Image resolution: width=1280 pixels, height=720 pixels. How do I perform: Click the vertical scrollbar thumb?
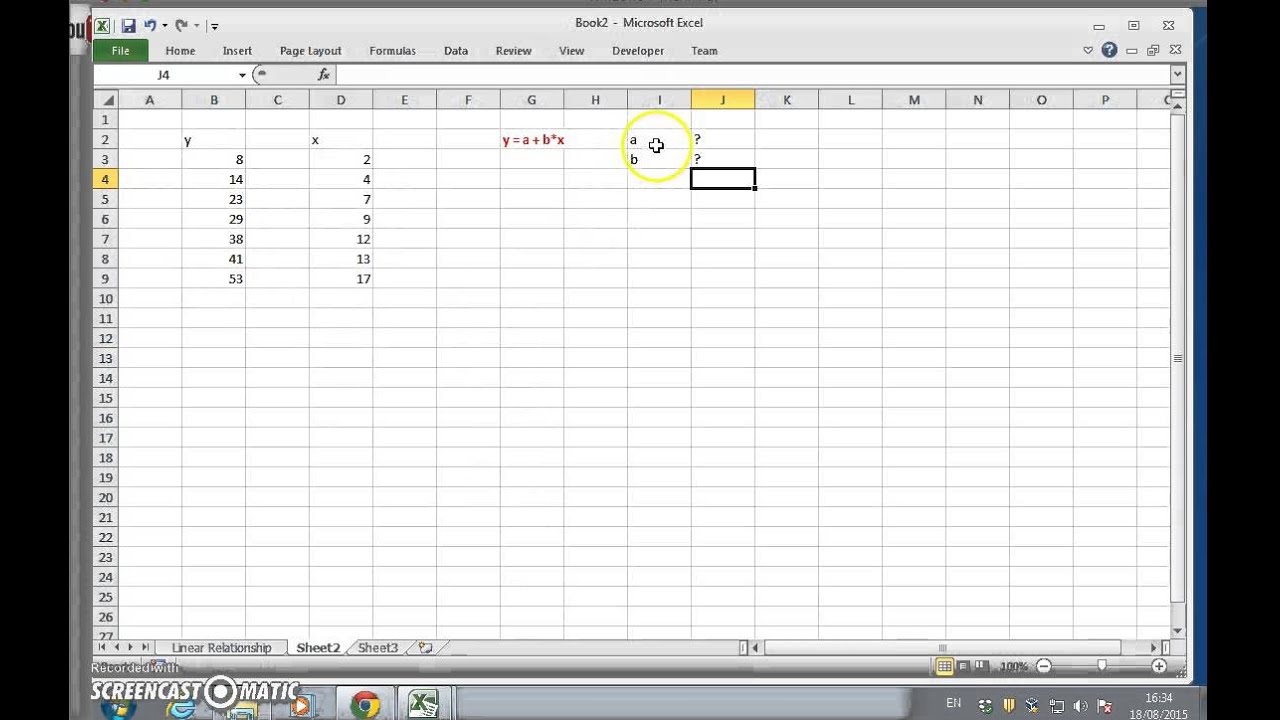tap(1177, 358)
